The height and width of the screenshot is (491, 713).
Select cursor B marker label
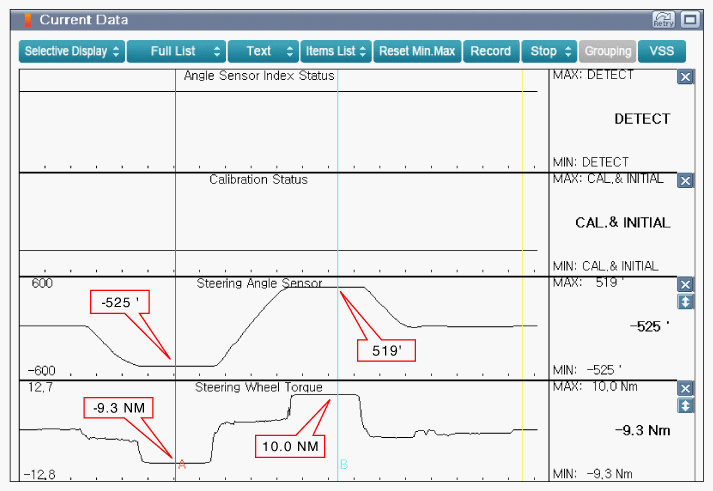point(344,464)
